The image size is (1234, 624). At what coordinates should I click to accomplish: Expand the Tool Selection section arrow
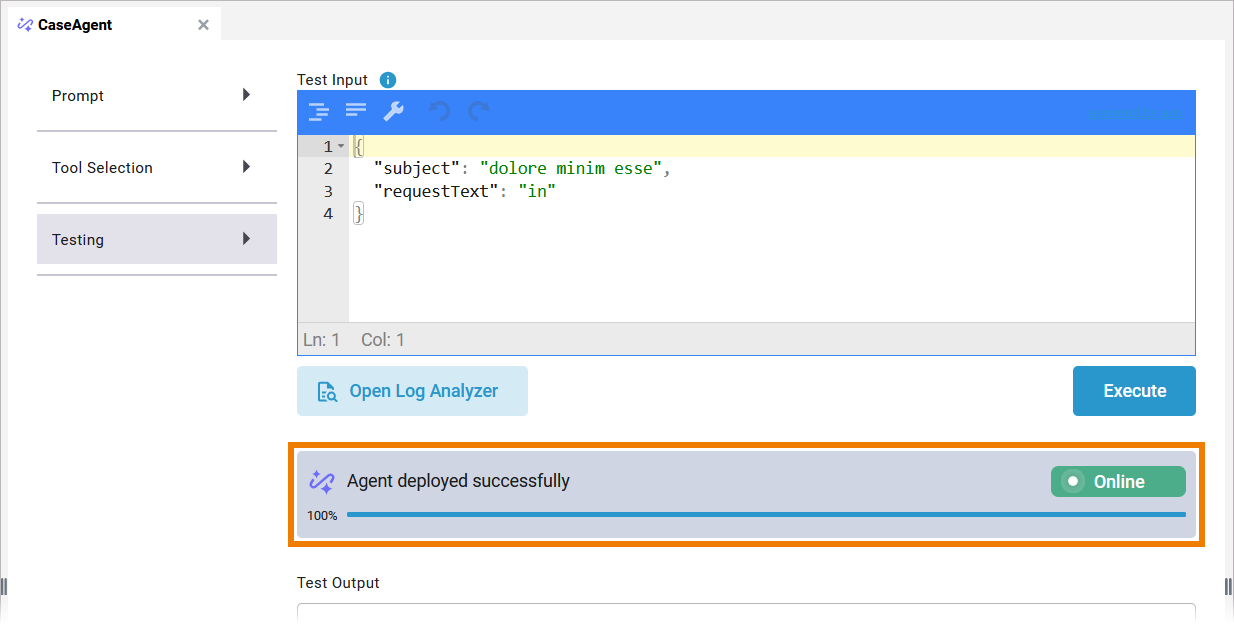tap(246, 167)
